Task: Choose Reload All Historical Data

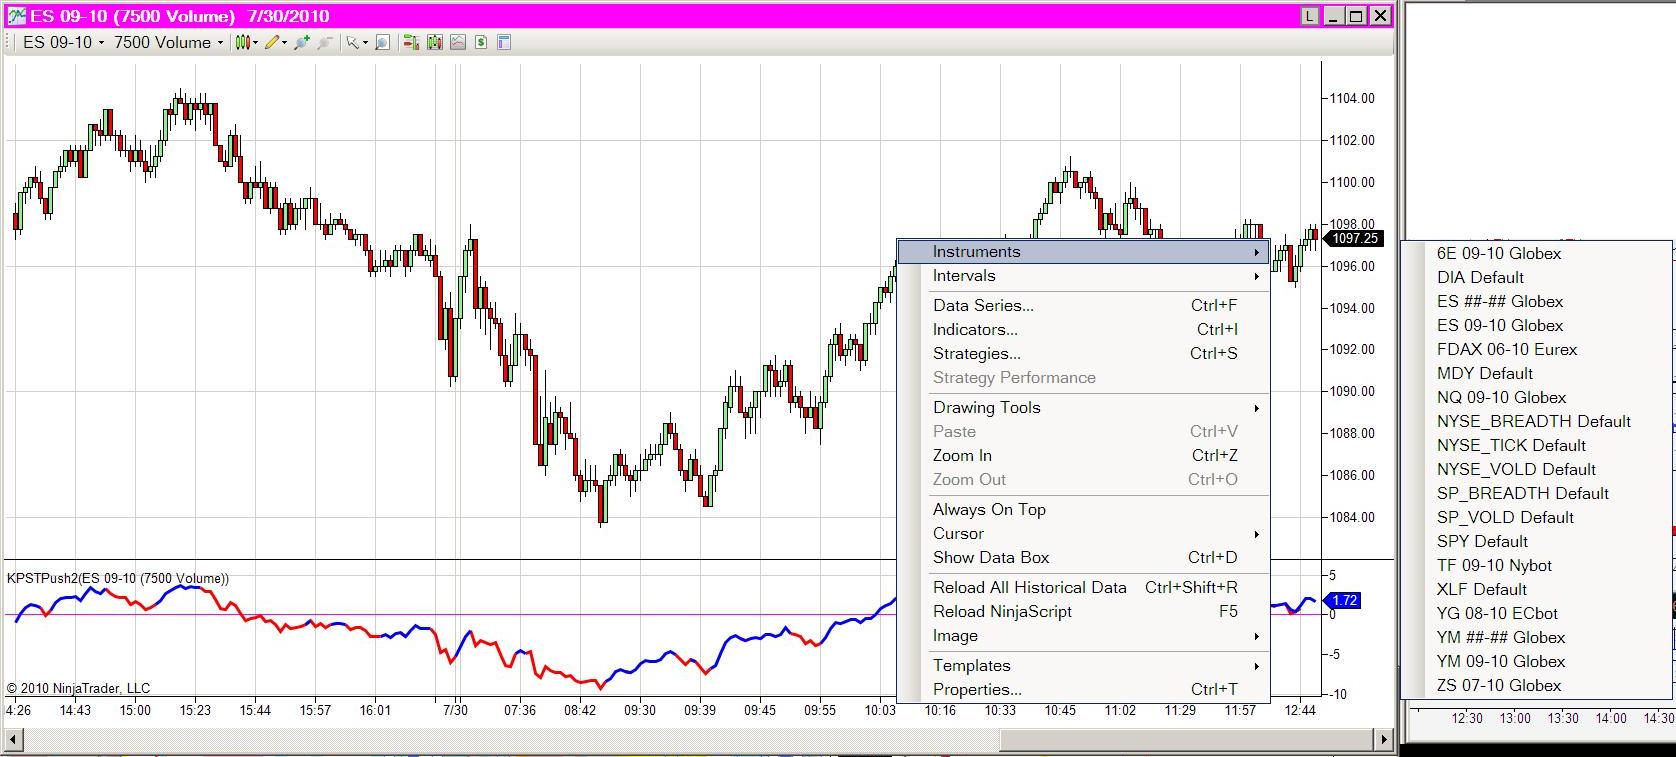Action: (1083, 588)
